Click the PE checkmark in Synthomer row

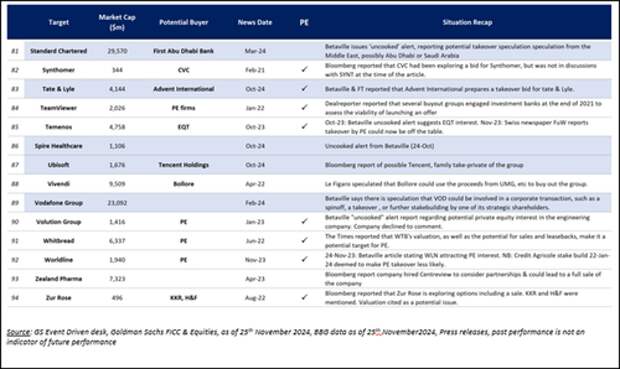(x=304, y=69)
